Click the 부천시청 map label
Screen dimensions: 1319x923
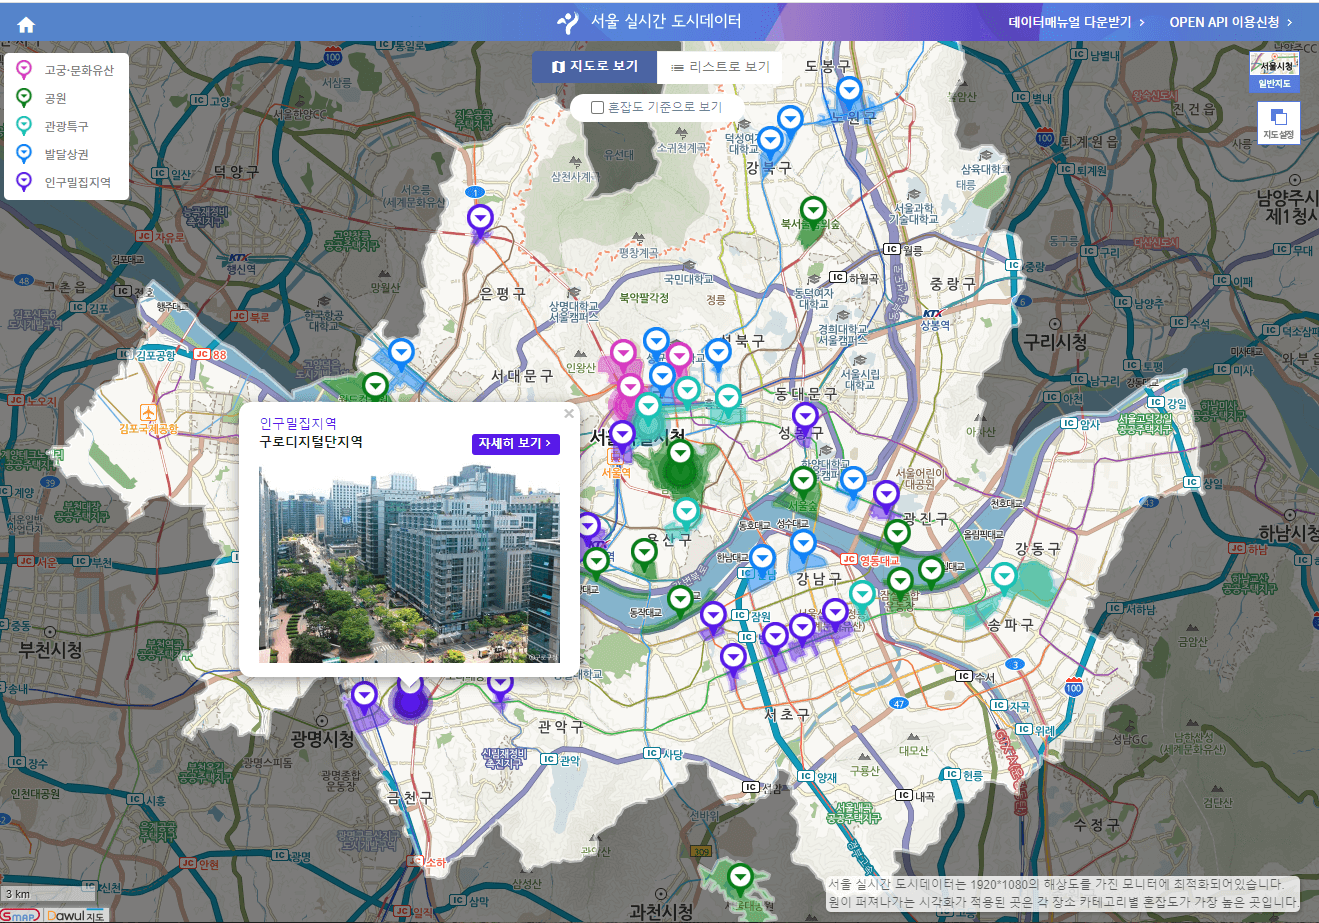click(50, 650)
